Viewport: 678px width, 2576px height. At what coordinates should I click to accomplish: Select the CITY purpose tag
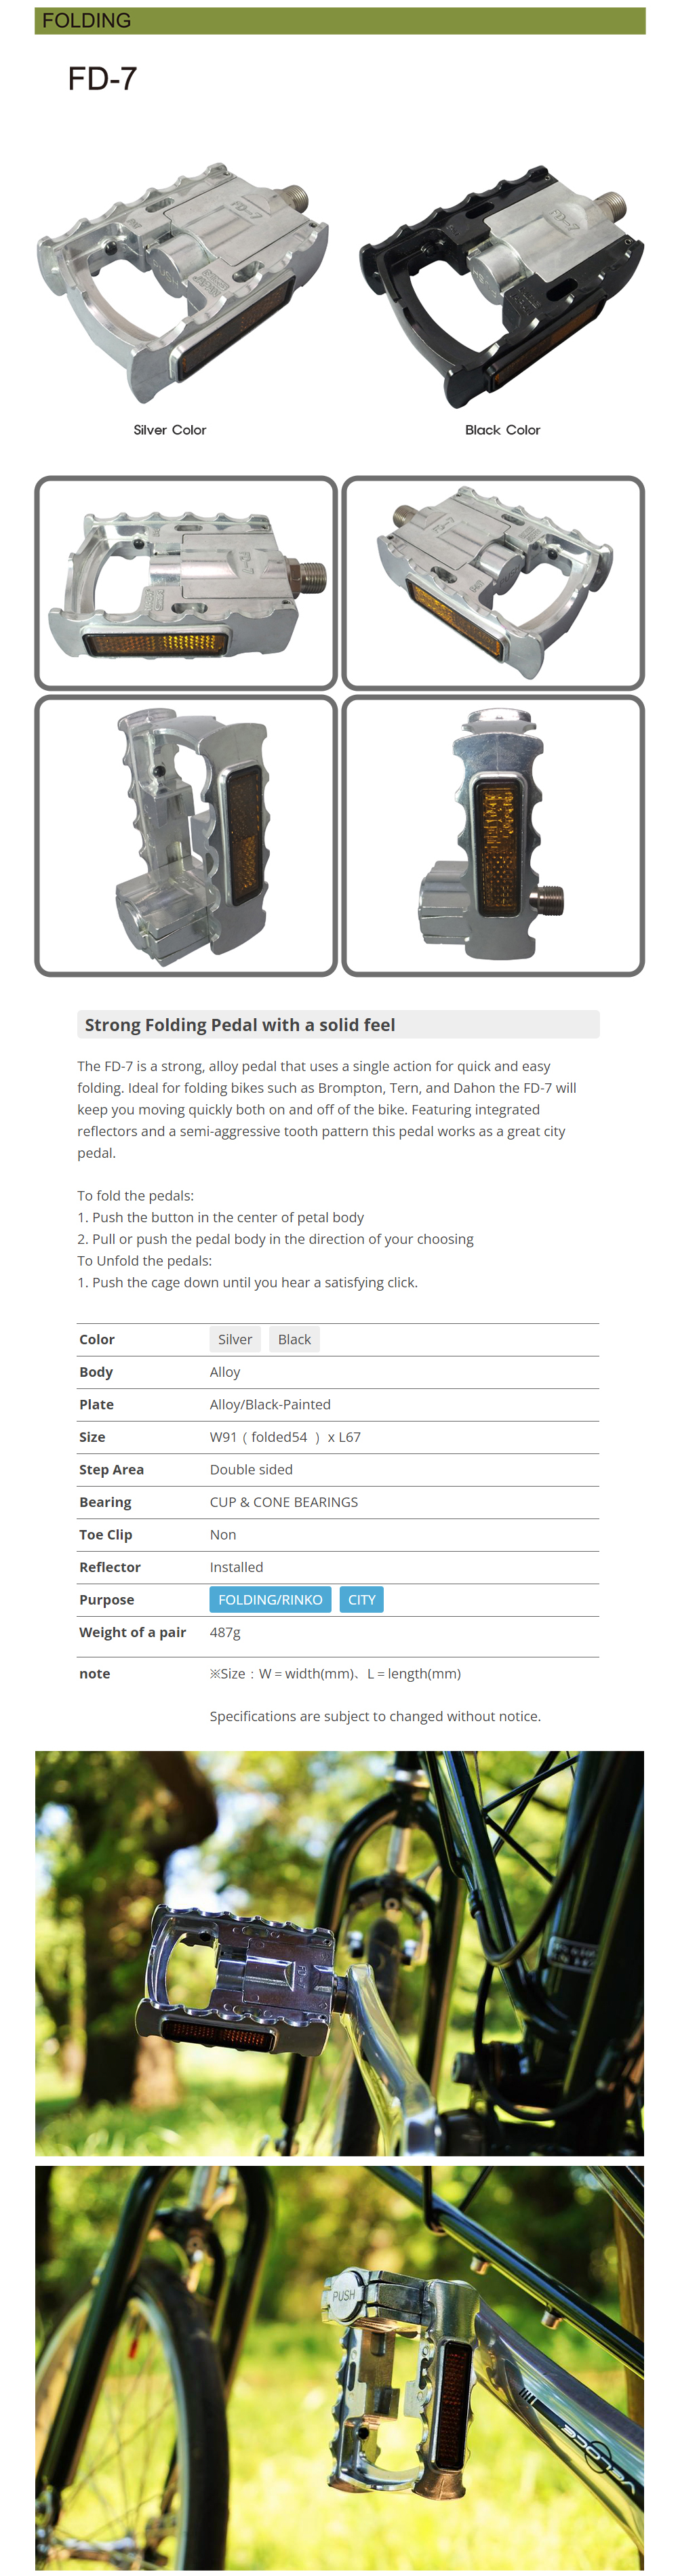pyautogui.click(x=361, y=1599)
